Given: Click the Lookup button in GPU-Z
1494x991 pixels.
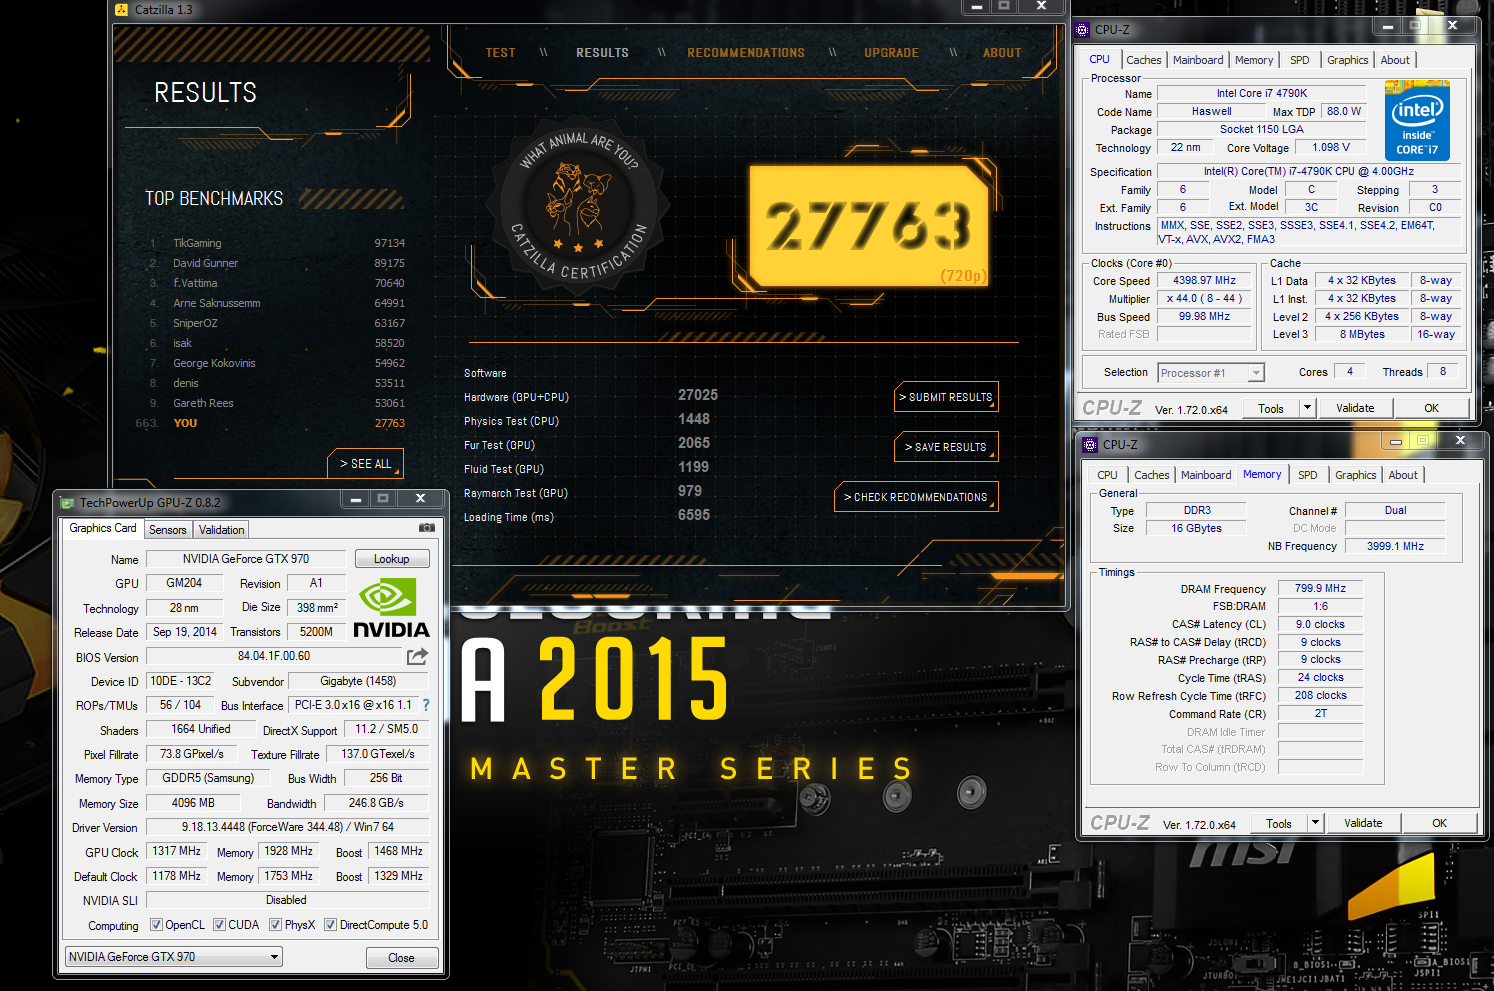Looking at the screenshot, I should tap(391, 559).
